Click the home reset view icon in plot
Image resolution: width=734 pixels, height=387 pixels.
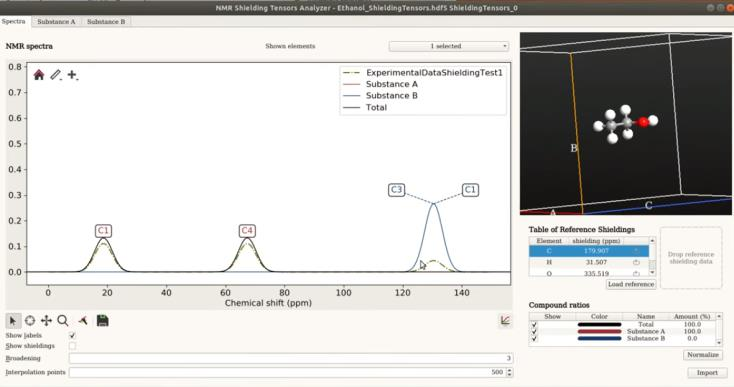click(x=39, y=75)
